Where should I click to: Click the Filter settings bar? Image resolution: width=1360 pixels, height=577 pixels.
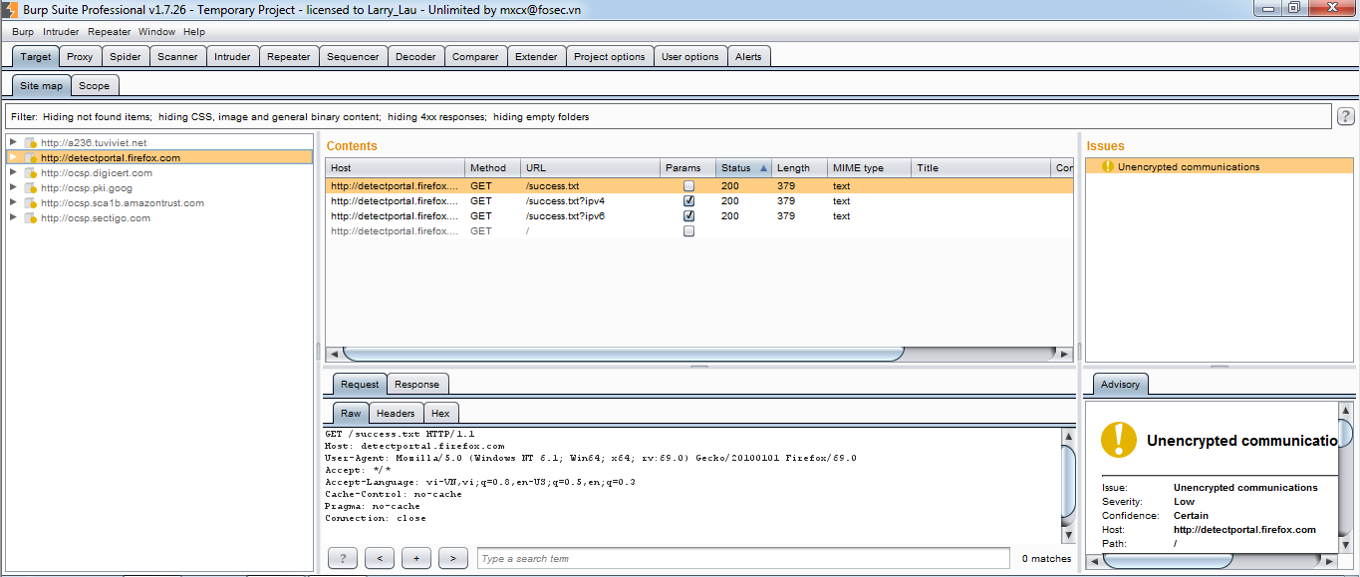[x=668, y=117]
